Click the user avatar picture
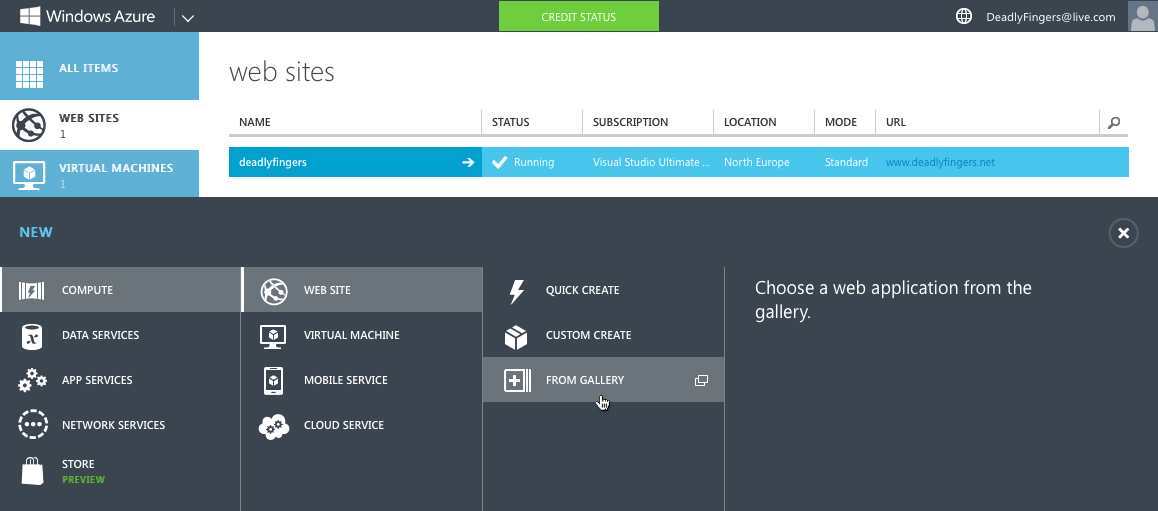Image resolution: width=1158 pixels, height=511 pixels. click(1142, 16)
